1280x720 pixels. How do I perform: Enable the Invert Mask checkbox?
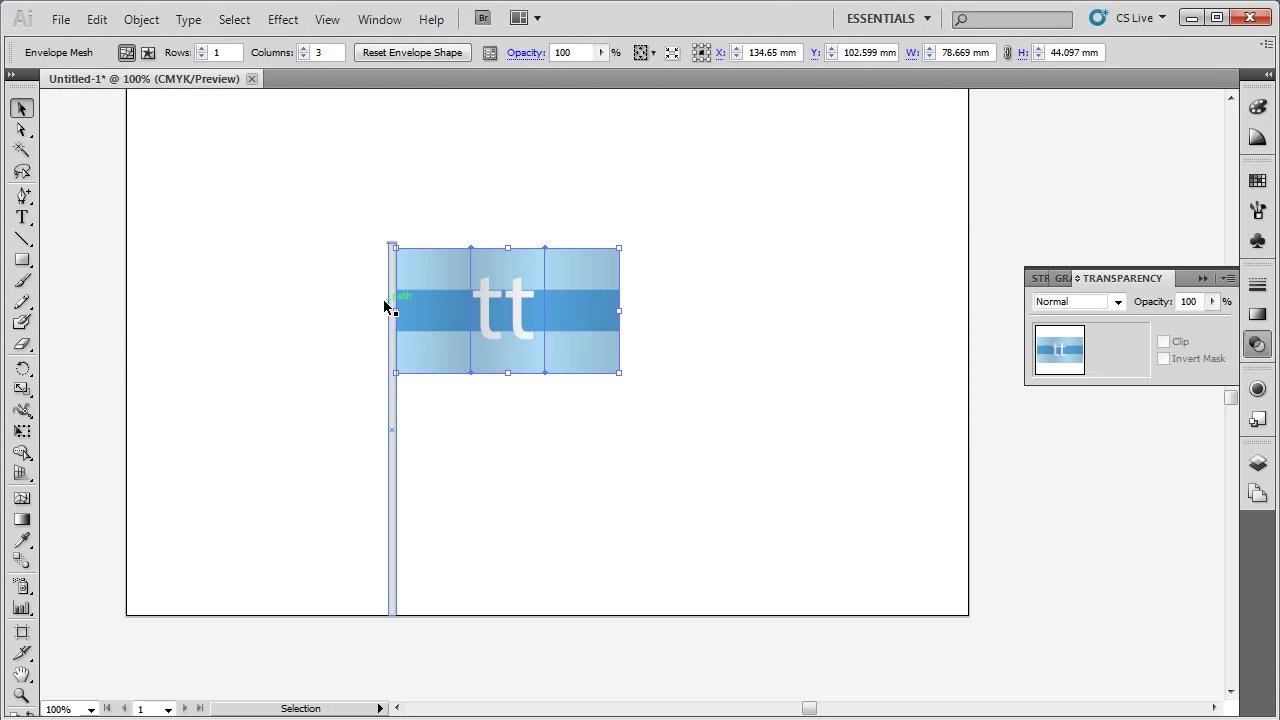click(x=1163, y=359)
